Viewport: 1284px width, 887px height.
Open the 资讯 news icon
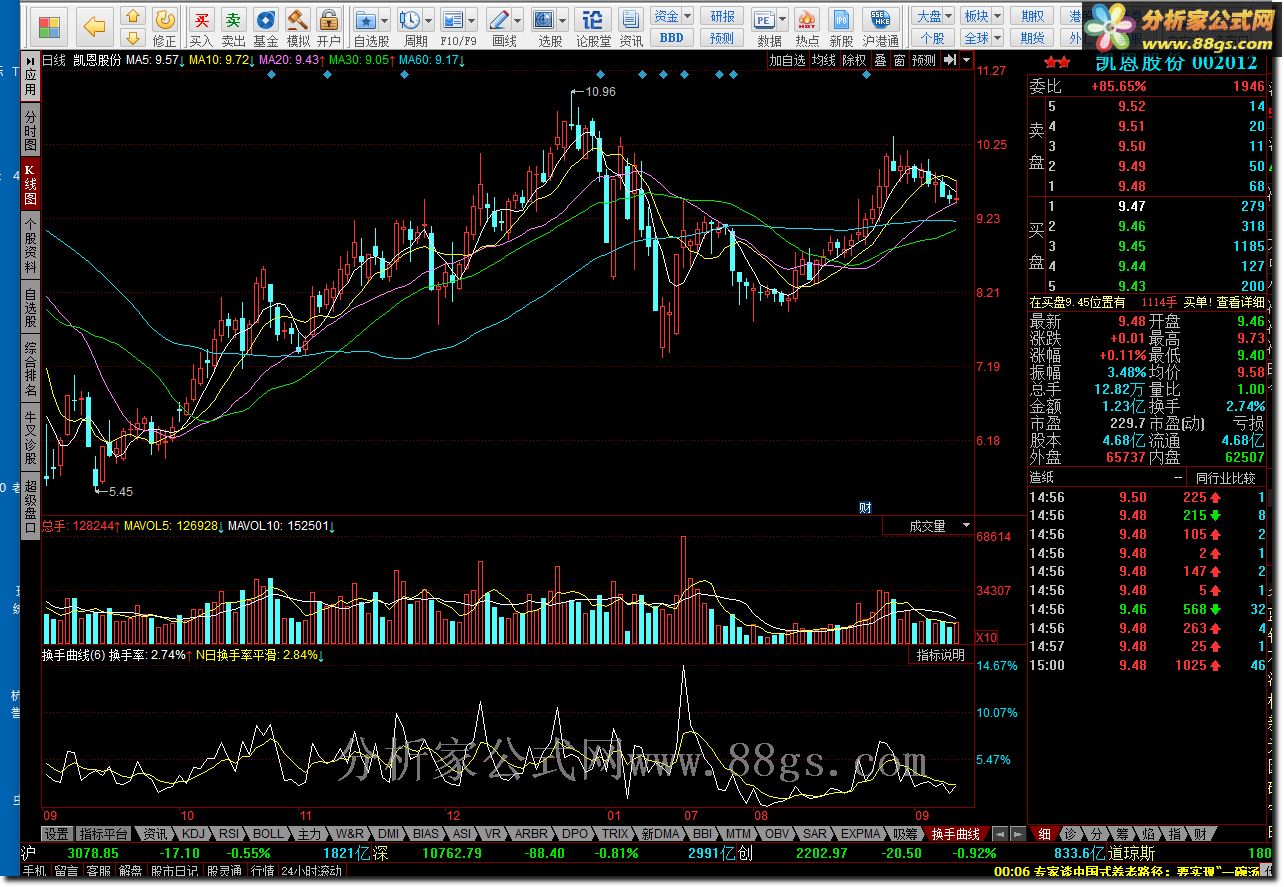click(x=629, y=27)
